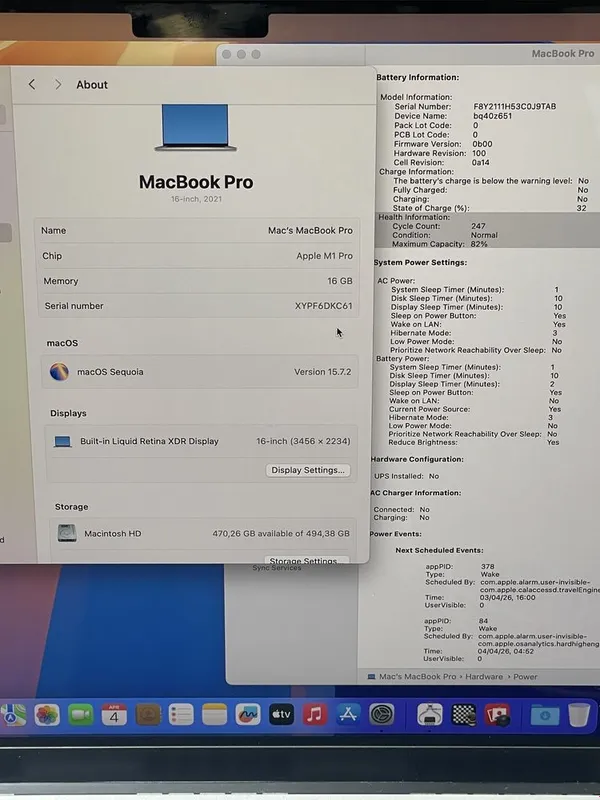The height and width of the screenshot is (800, 600).
Task: Go back using the left chevron
Action: tap(32, 84)
